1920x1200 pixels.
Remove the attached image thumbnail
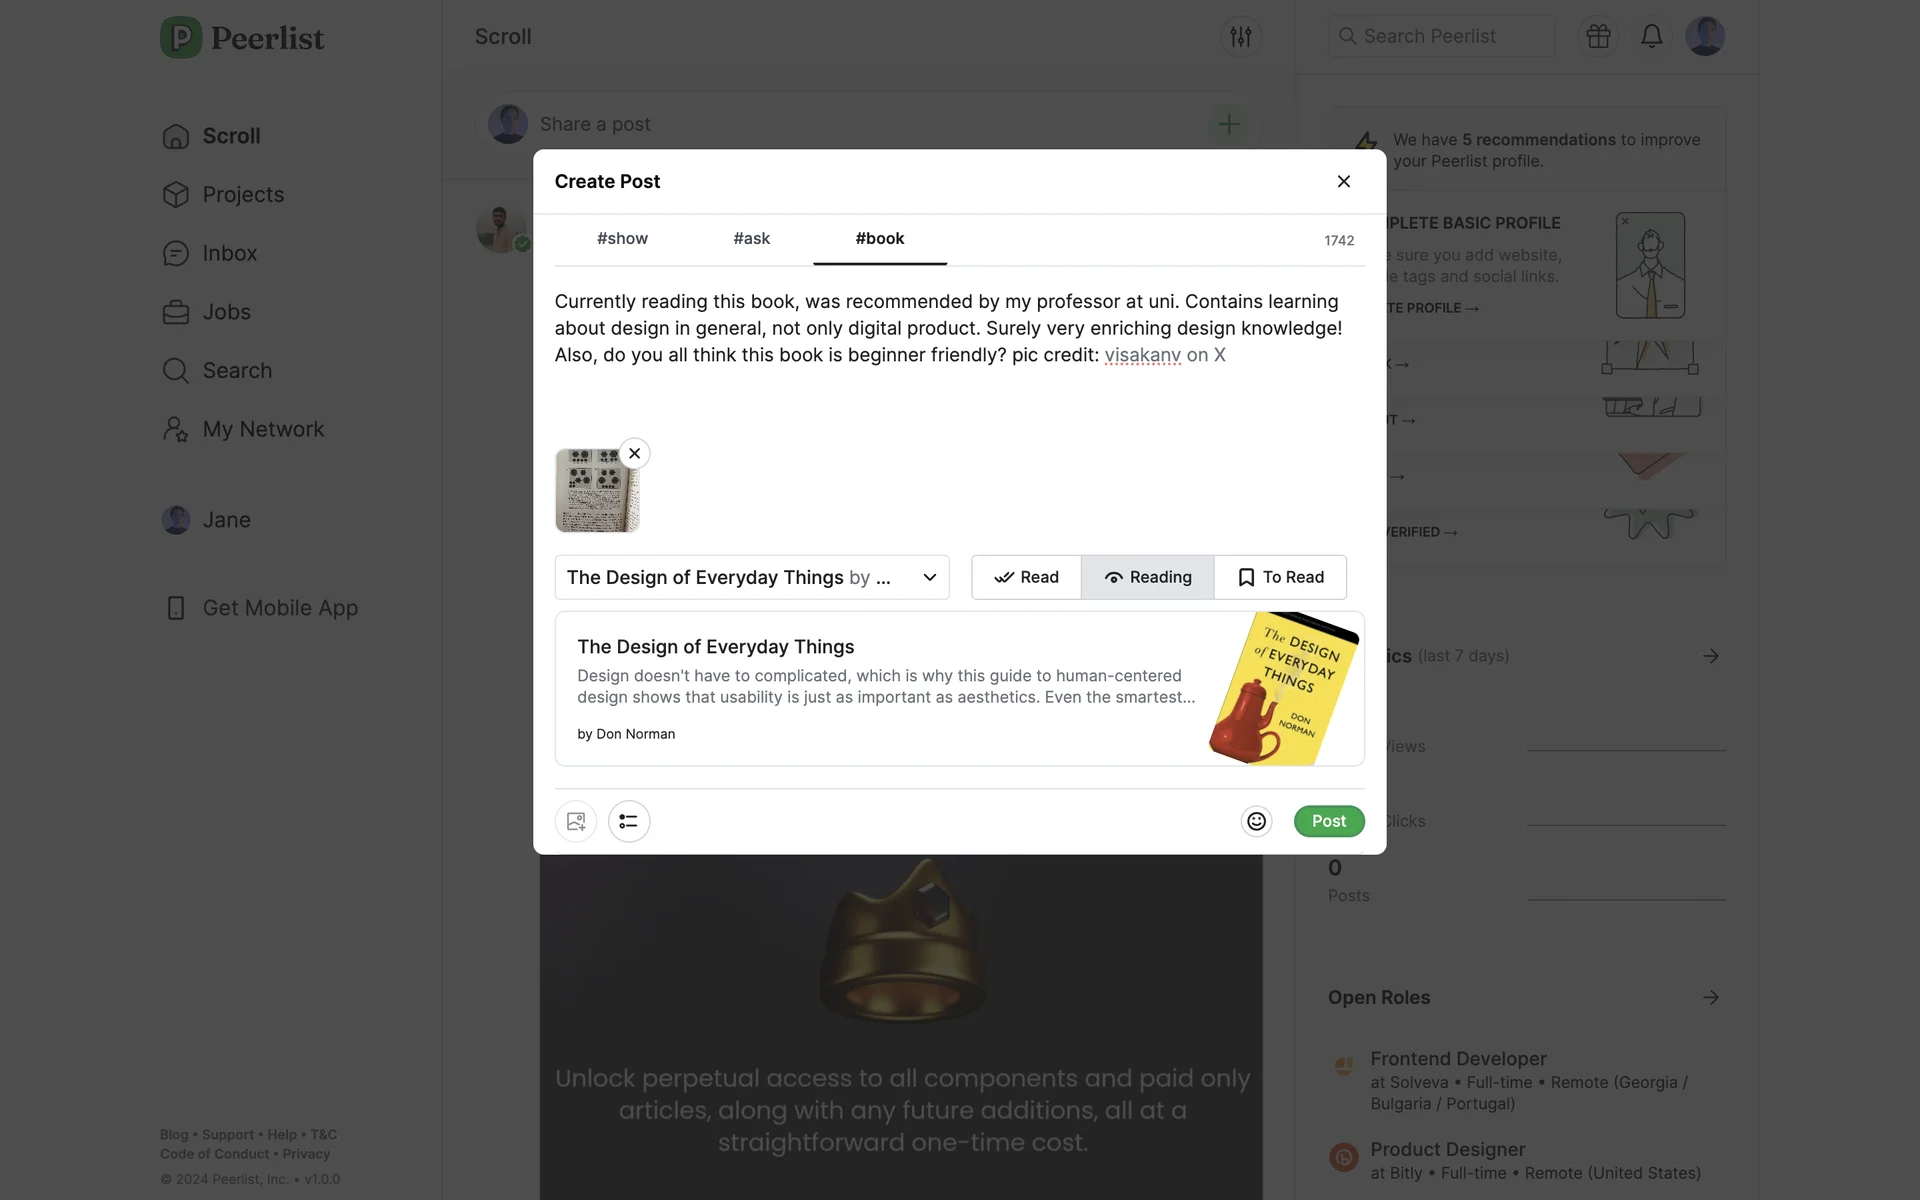[x=634, y=453]
